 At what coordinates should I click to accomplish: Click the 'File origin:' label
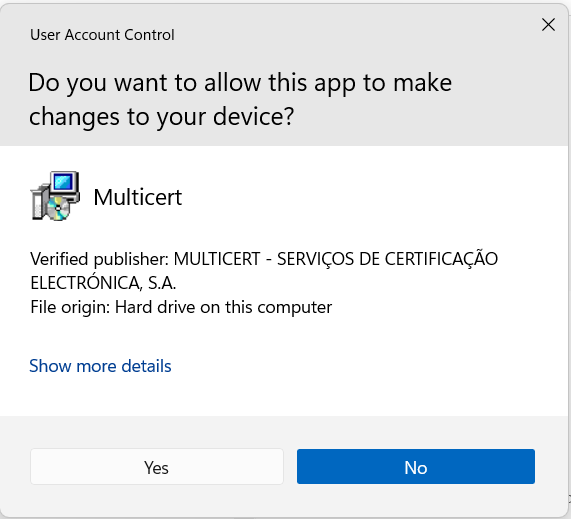[70, 307]
